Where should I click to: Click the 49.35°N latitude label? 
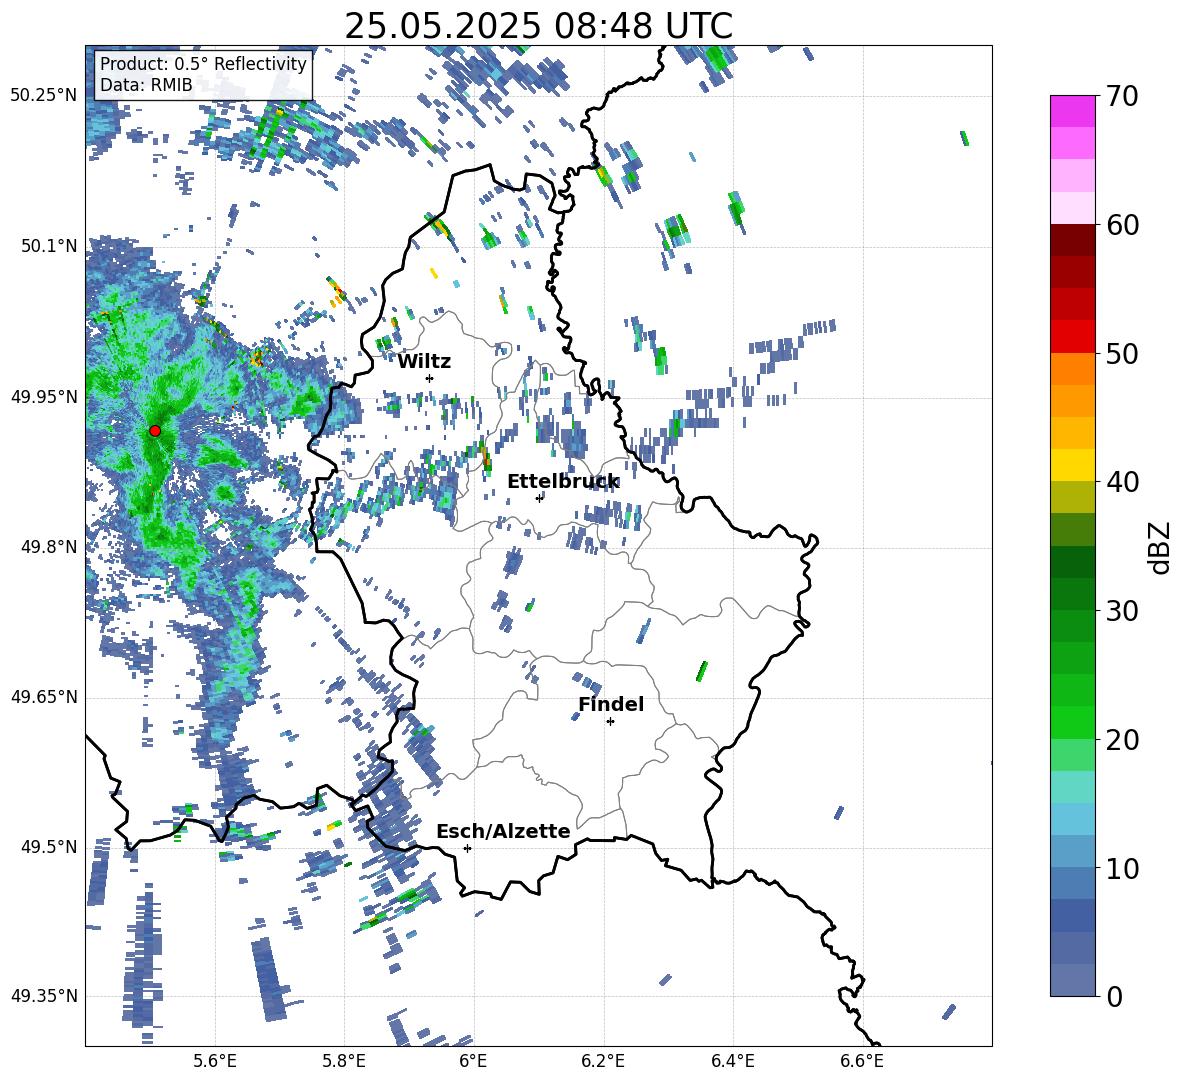tap(44, 996)
